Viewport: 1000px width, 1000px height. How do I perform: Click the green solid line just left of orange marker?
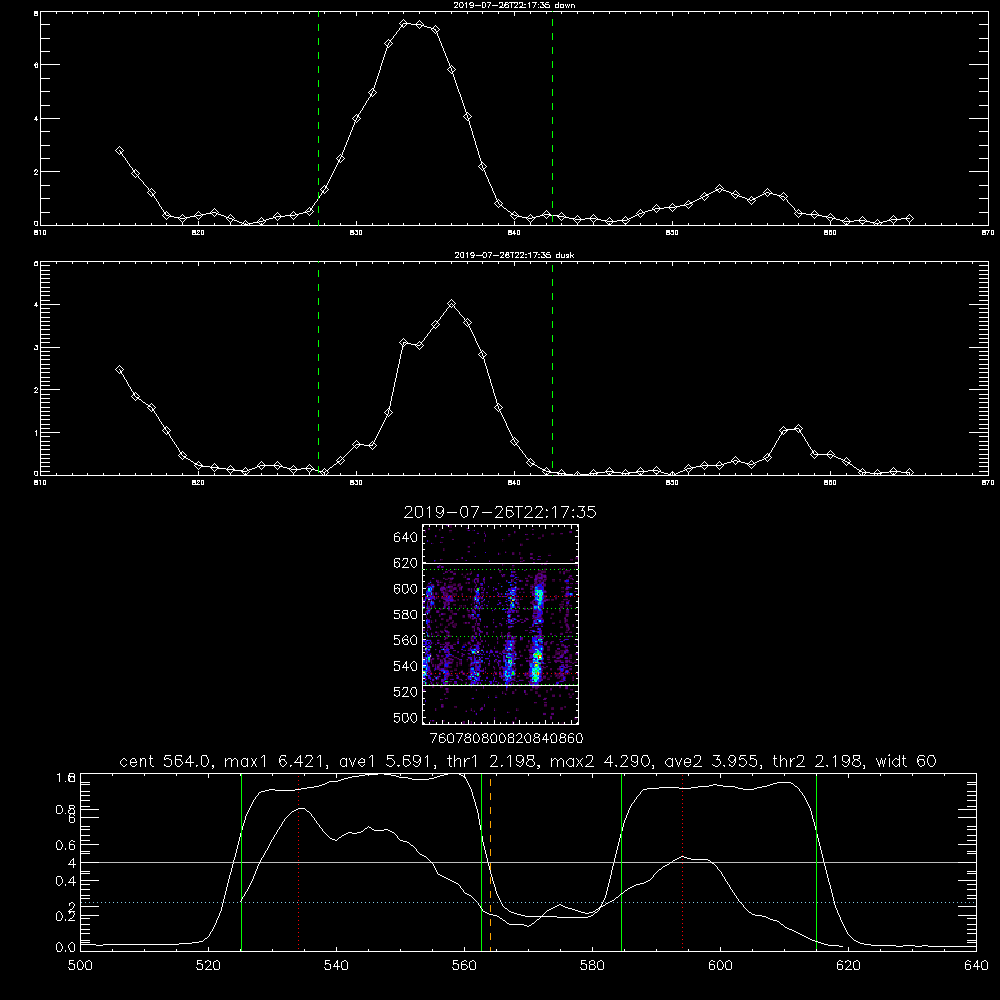[482, 862]
